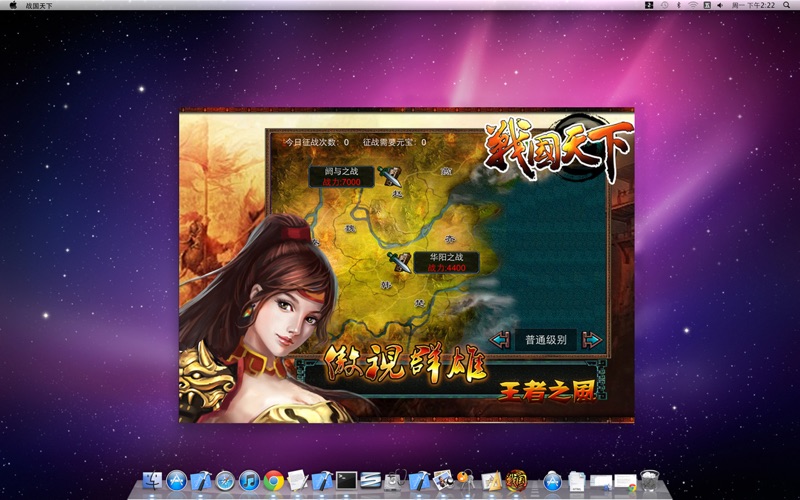Image resolution: width=800 pixels, height=500 pixels.
Task: Launch Google Chrome from the Dock
Action: [x=274, y=481]
